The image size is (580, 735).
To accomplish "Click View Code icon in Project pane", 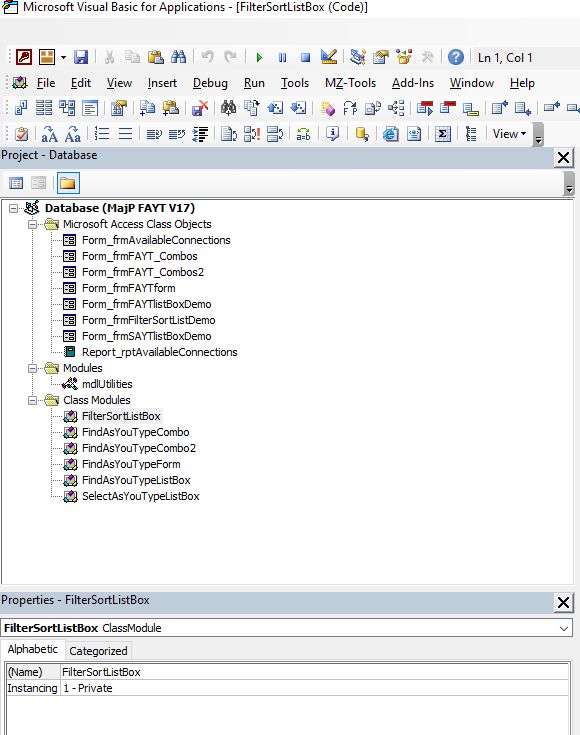I will [x=16, y=183].
